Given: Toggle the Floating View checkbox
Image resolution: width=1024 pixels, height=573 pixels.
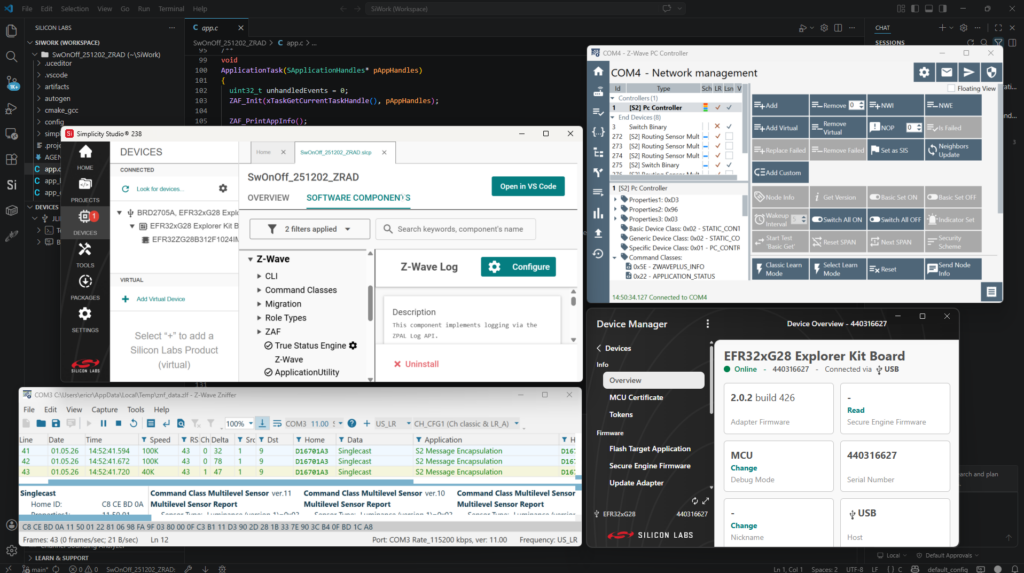Looking at the screenshot, I should point(951,88).
